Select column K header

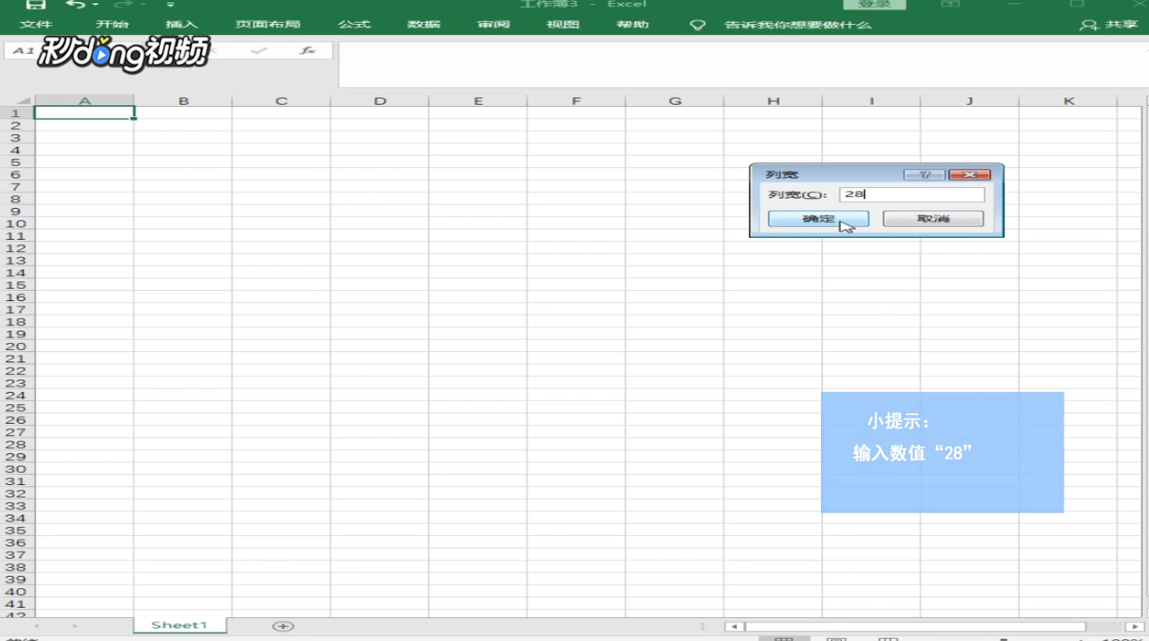pyautogui.click(x=1068, y=100)
